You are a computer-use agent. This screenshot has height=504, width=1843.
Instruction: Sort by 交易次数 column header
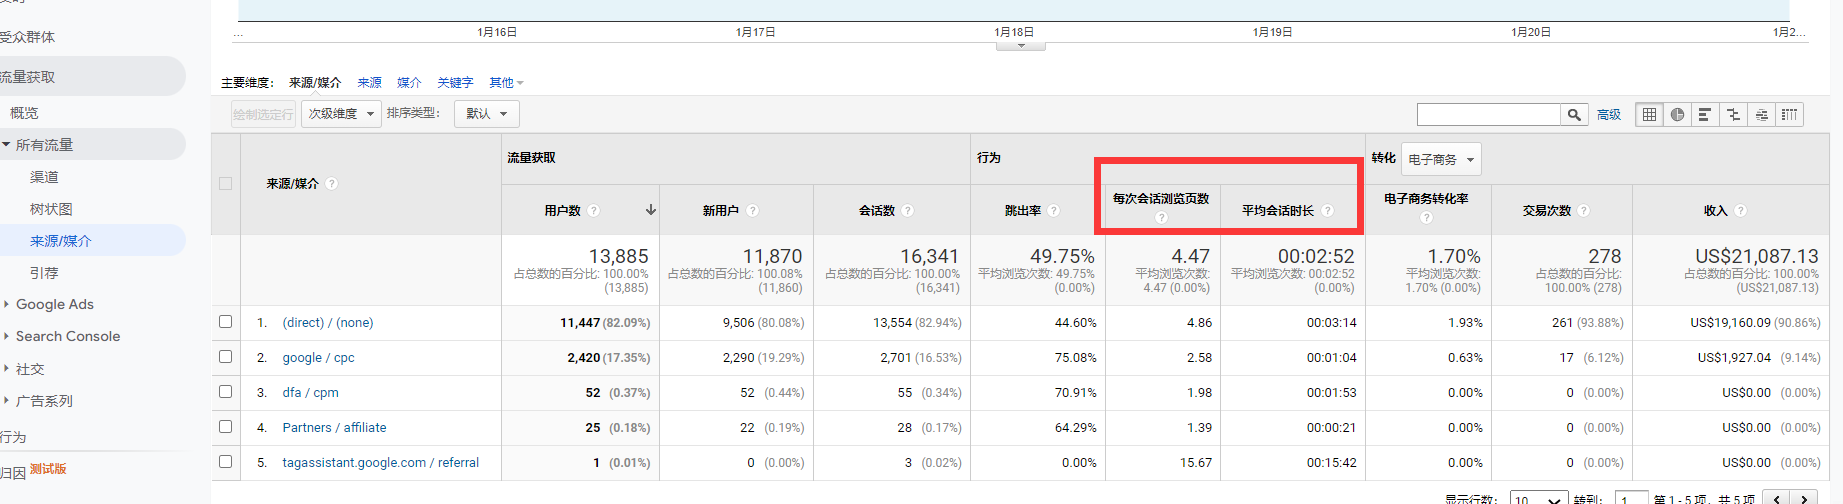click(1547, 211)
